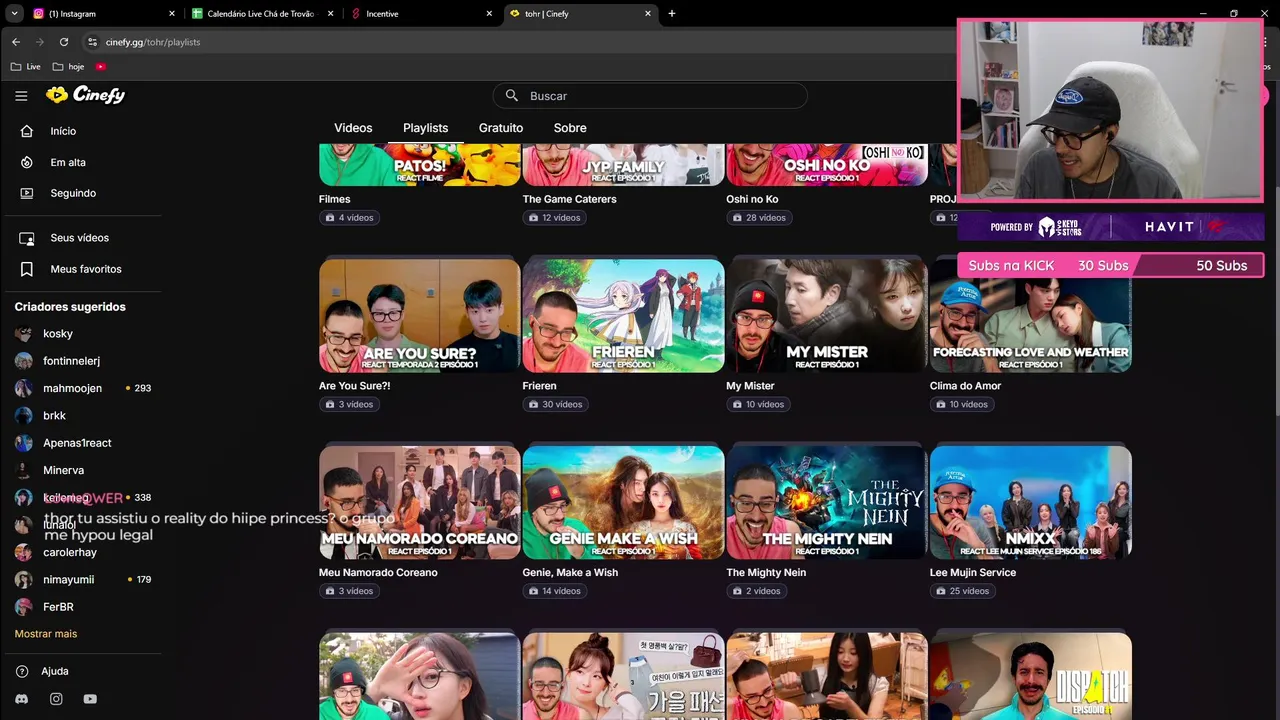Viewport: 1280px width, 720px height.
Task: Open the NMIXX Lee Mujin Service thumbnail
Action: click(1031, 503)
